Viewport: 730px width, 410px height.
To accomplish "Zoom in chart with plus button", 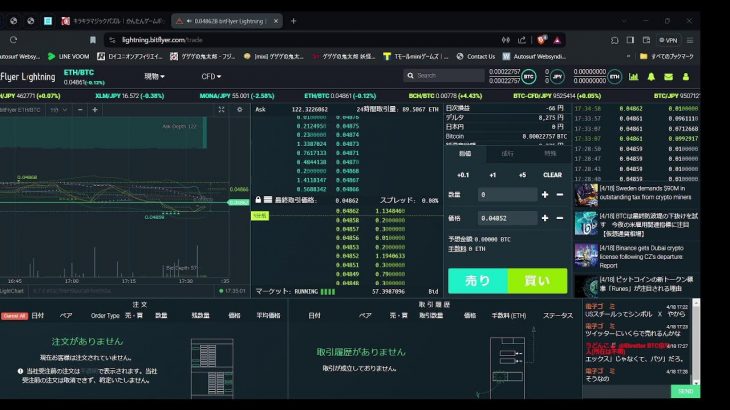I will point(95,110).
